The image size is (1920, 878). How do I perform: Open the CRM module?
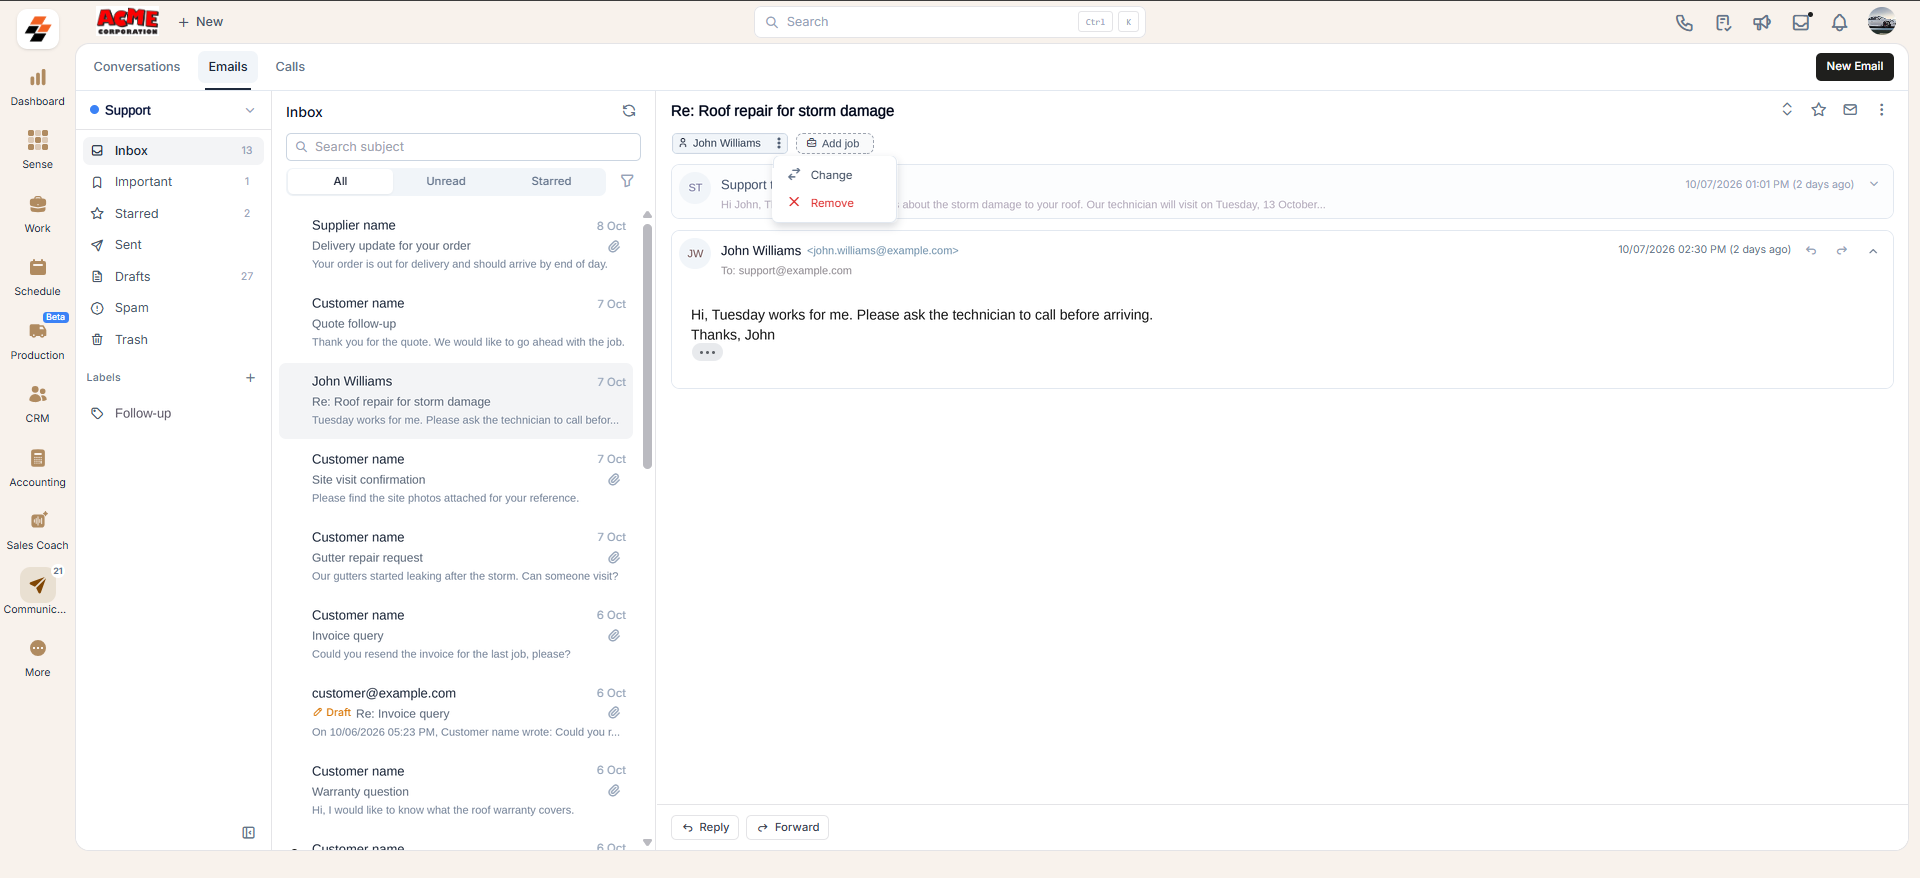pos(38,404)
